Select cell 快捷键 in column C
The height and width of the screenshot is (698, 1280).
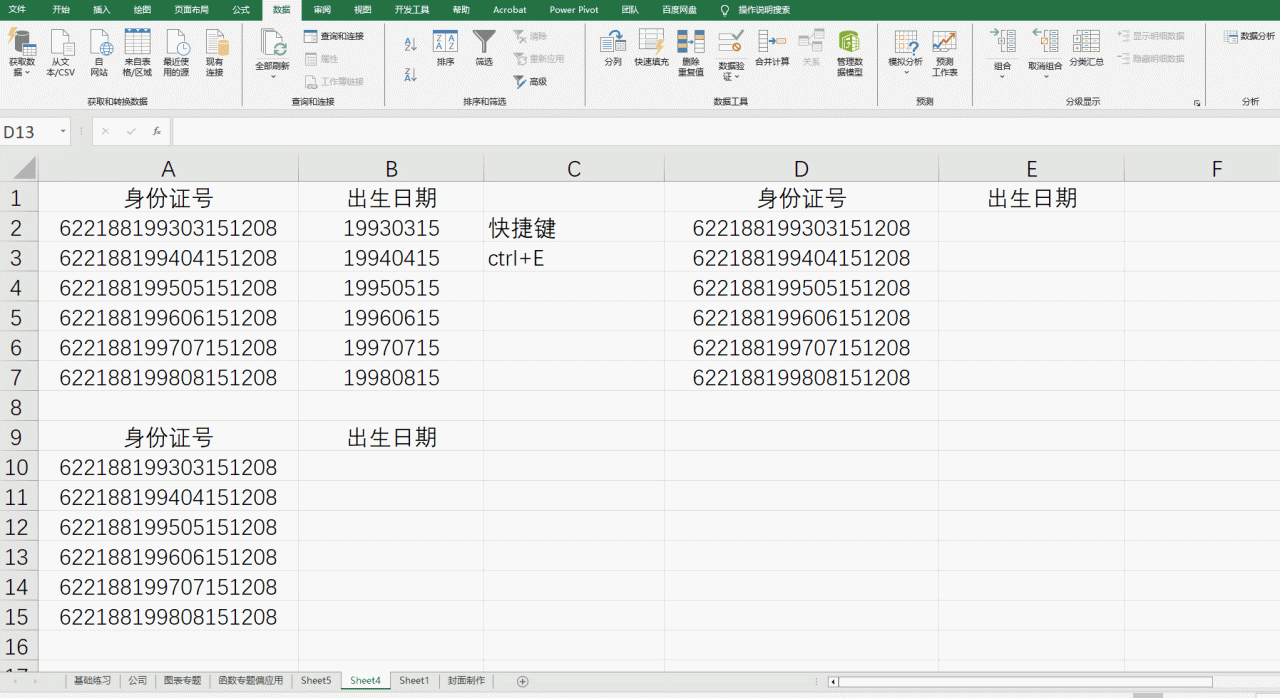point(574,228)
